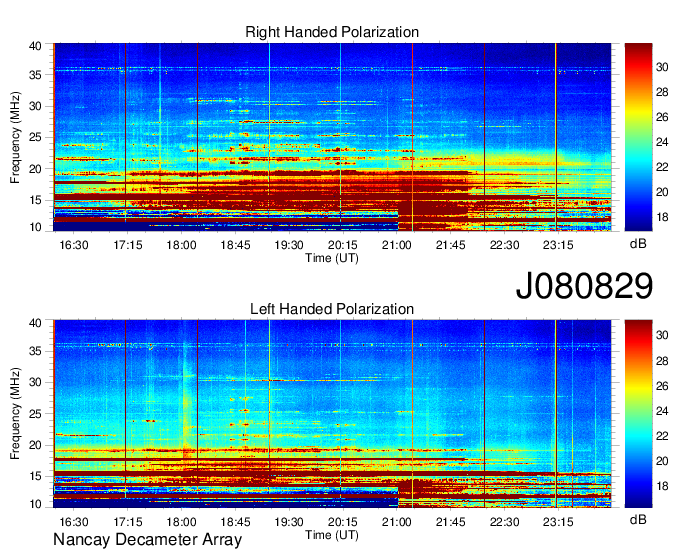Click the Nancay Decameter Array caption
Image resolution: width=680 pixels, height=552 pixels.
pos(147,540)
